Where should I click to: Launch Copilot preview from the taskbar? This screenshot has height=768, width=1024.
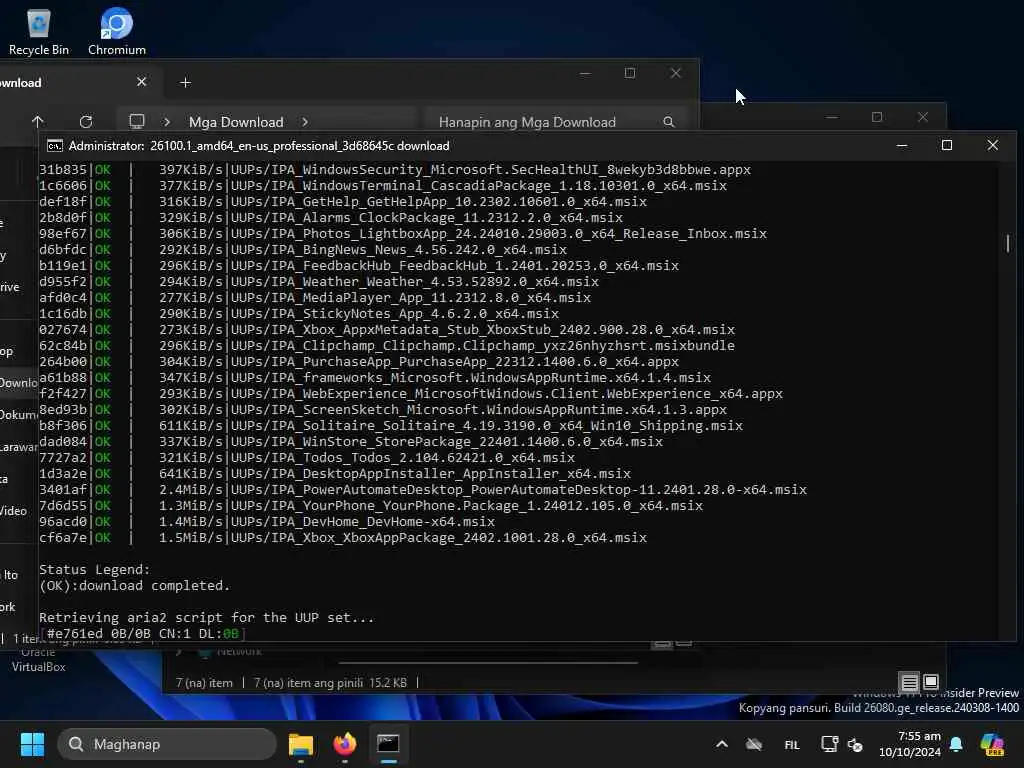point(993,744)
